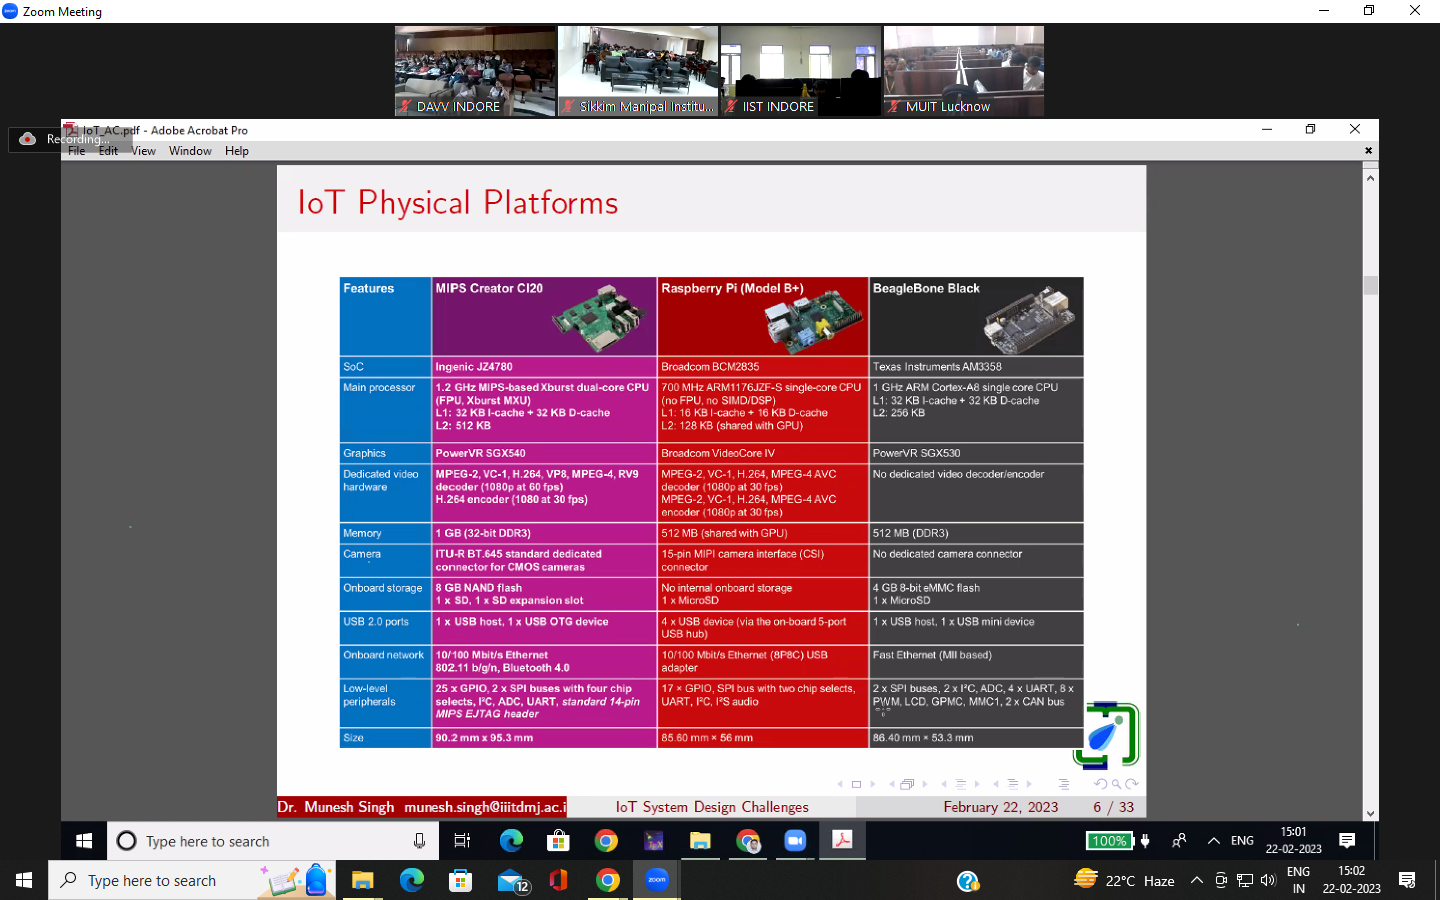Open the 22°C Haze weather widget

pos(1124,880)
